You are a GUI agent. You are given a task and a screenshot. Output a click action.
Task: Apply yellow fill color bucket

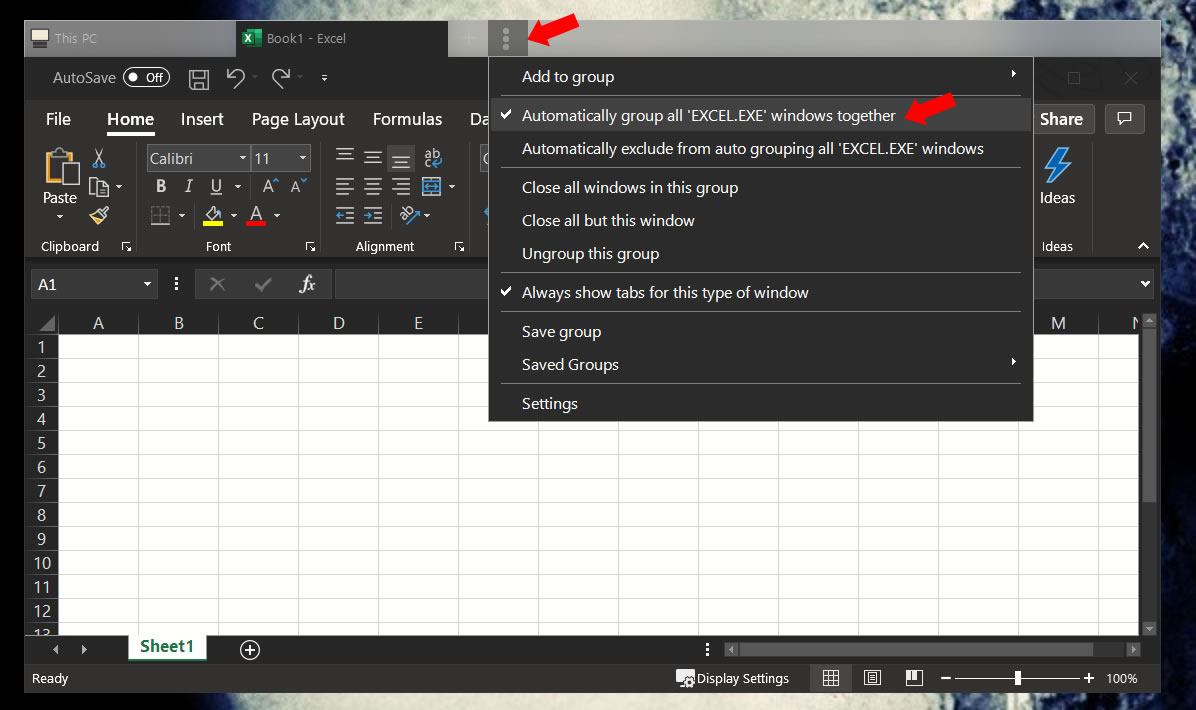point(213,216)
